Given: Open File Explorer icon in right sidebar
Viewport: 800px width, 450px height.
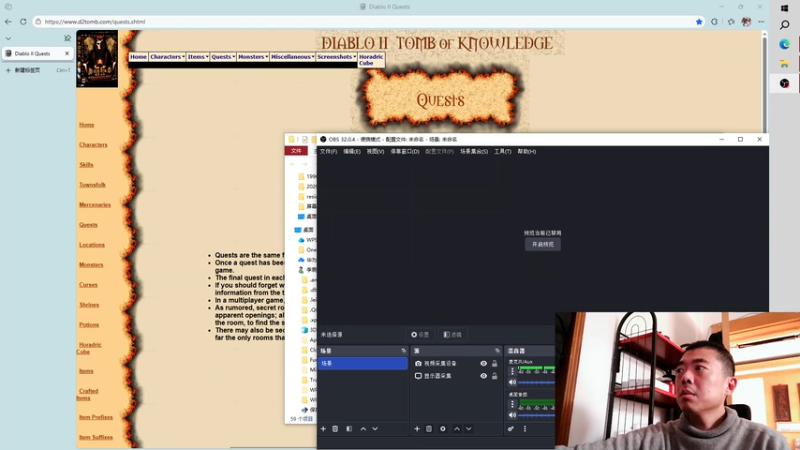Looking at the screenshot, I should [x=785, y=64].
